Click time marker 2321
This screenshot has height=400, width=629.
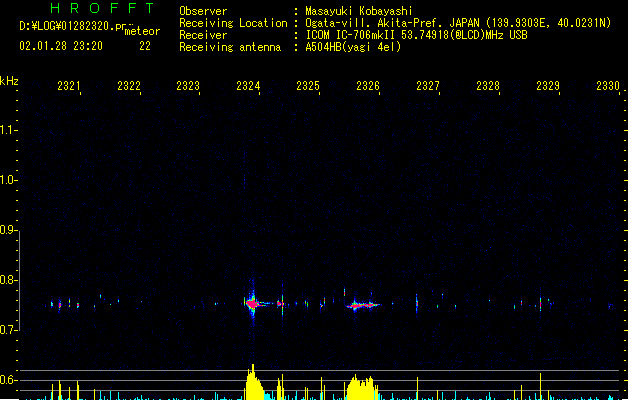tap(69, 85)
